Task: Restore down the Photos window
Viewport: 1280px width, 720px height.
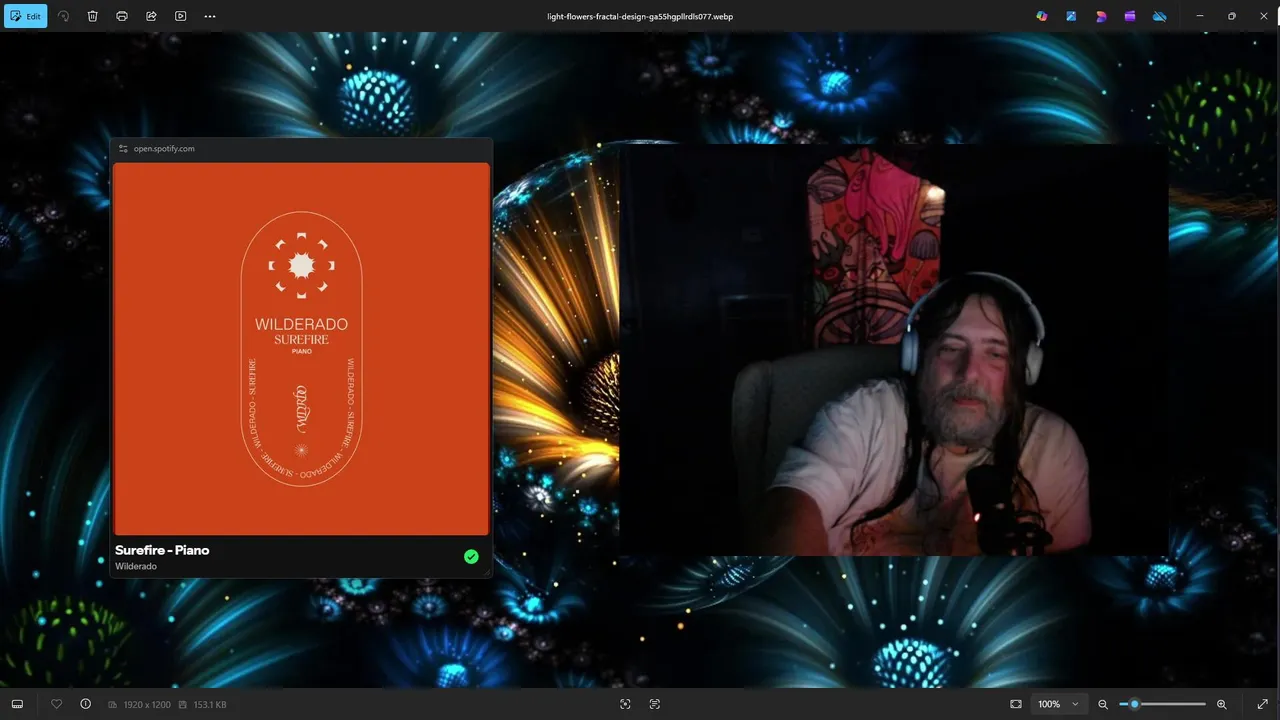Action: (1231, 16)
